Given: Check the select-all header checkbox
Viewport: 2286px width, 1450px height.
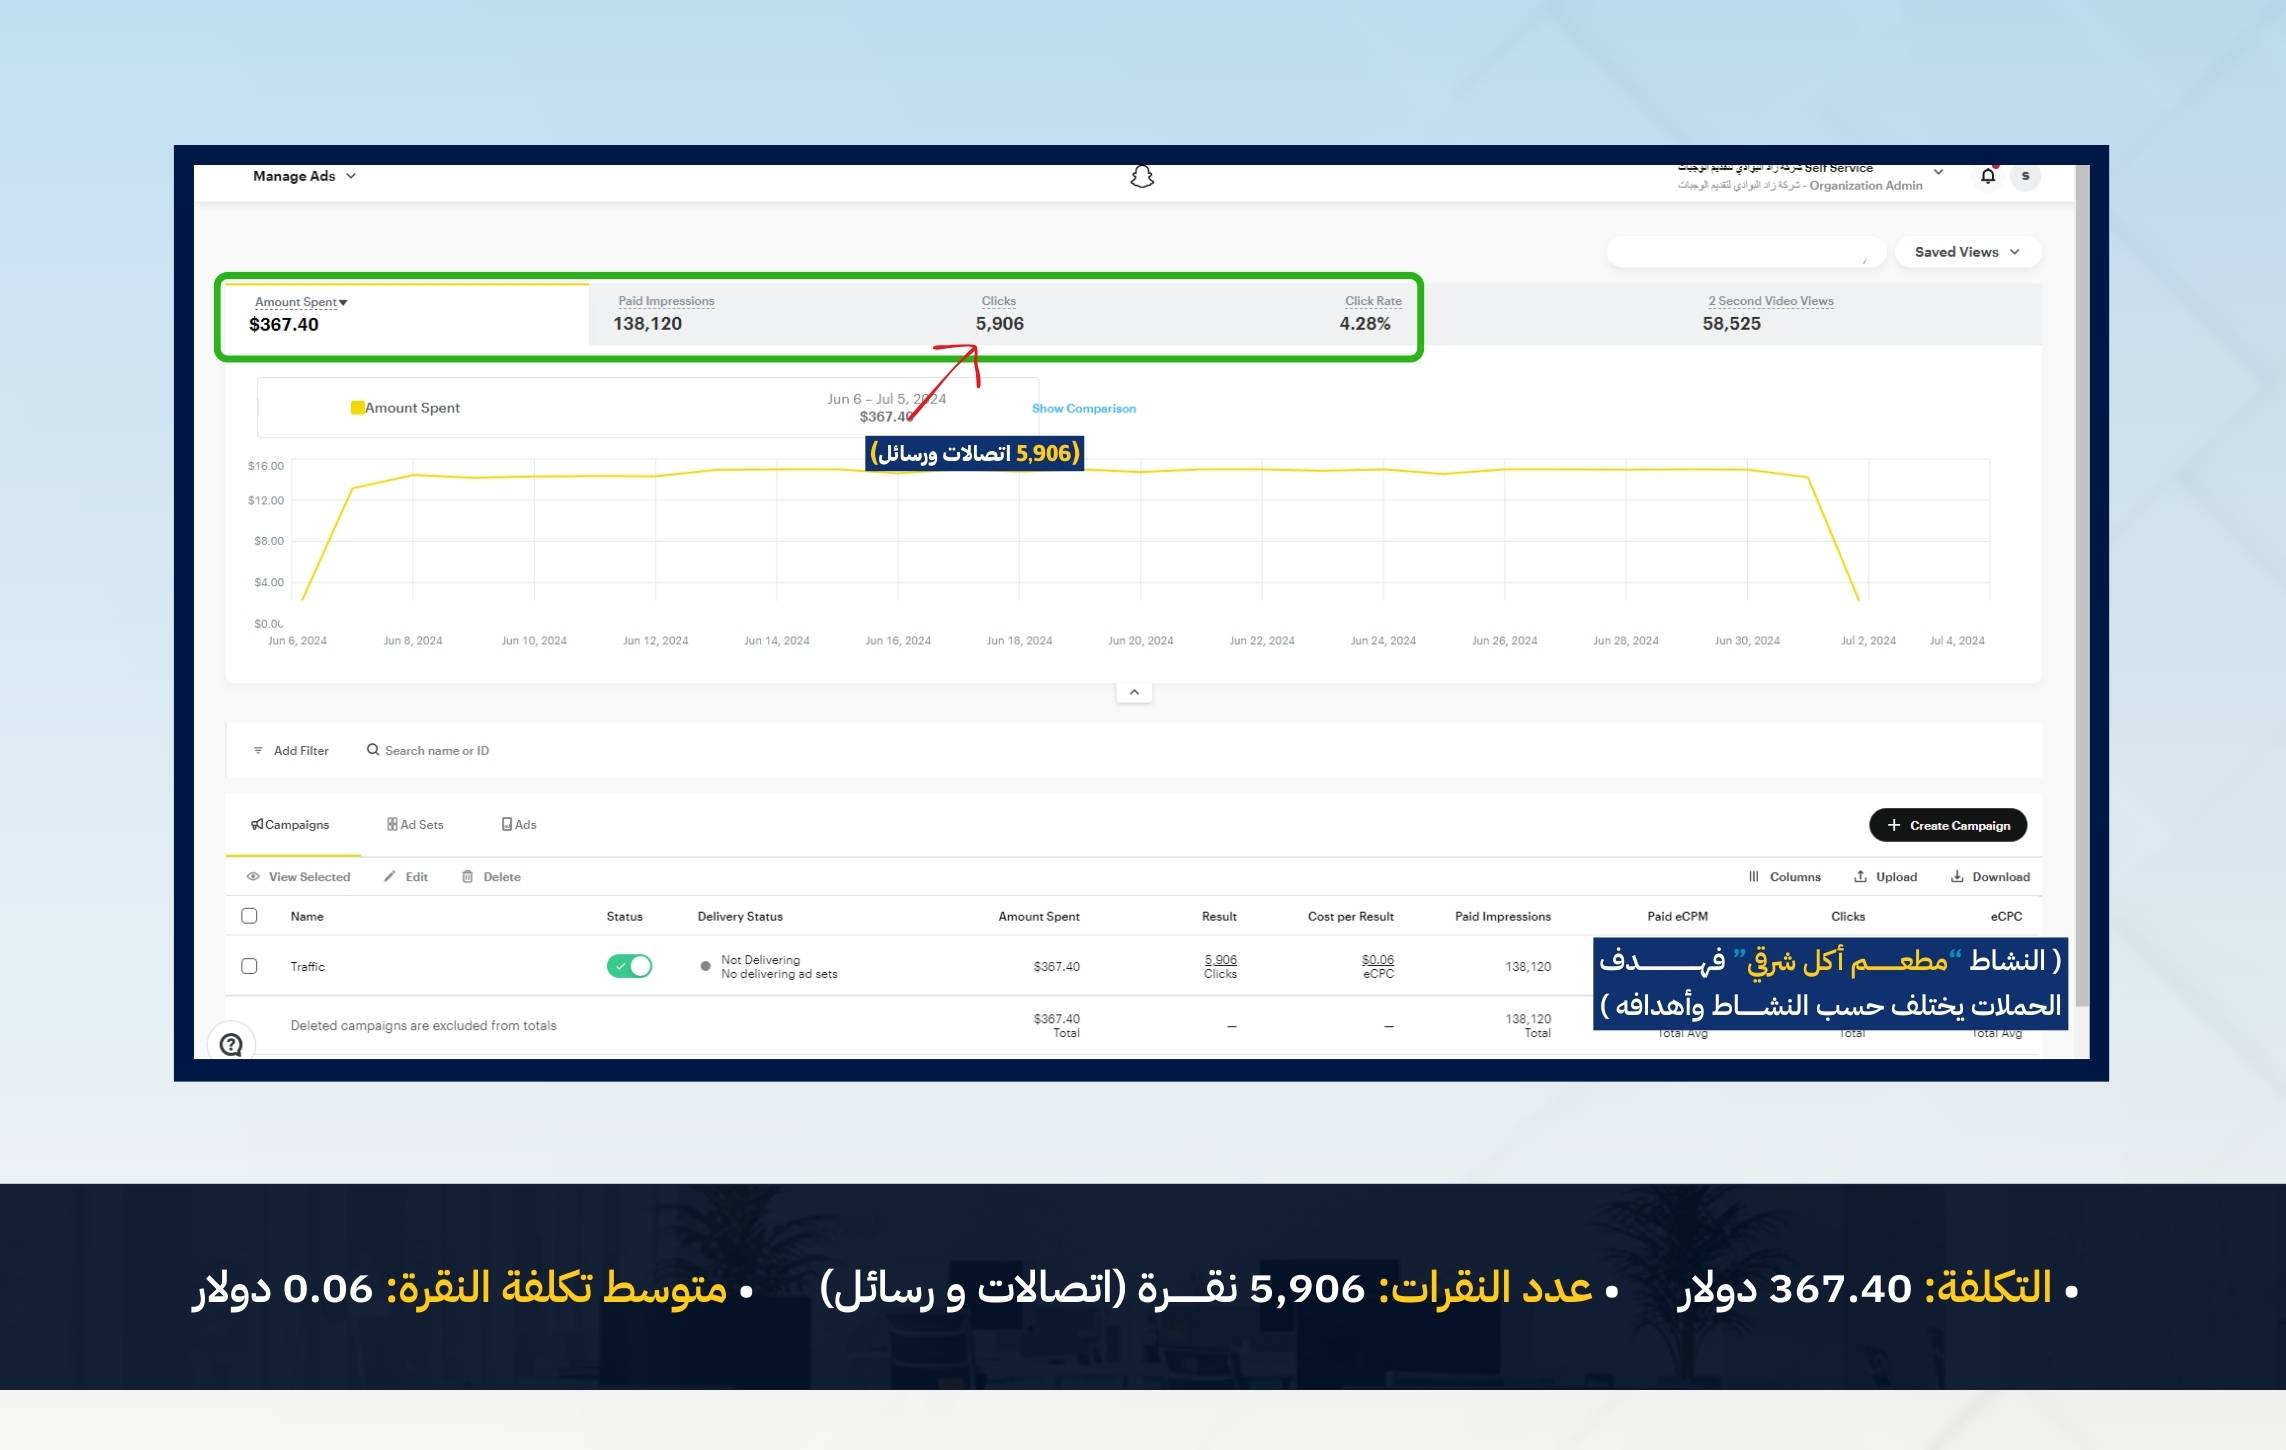Looking at the screenshot, I should pos(249,916).
